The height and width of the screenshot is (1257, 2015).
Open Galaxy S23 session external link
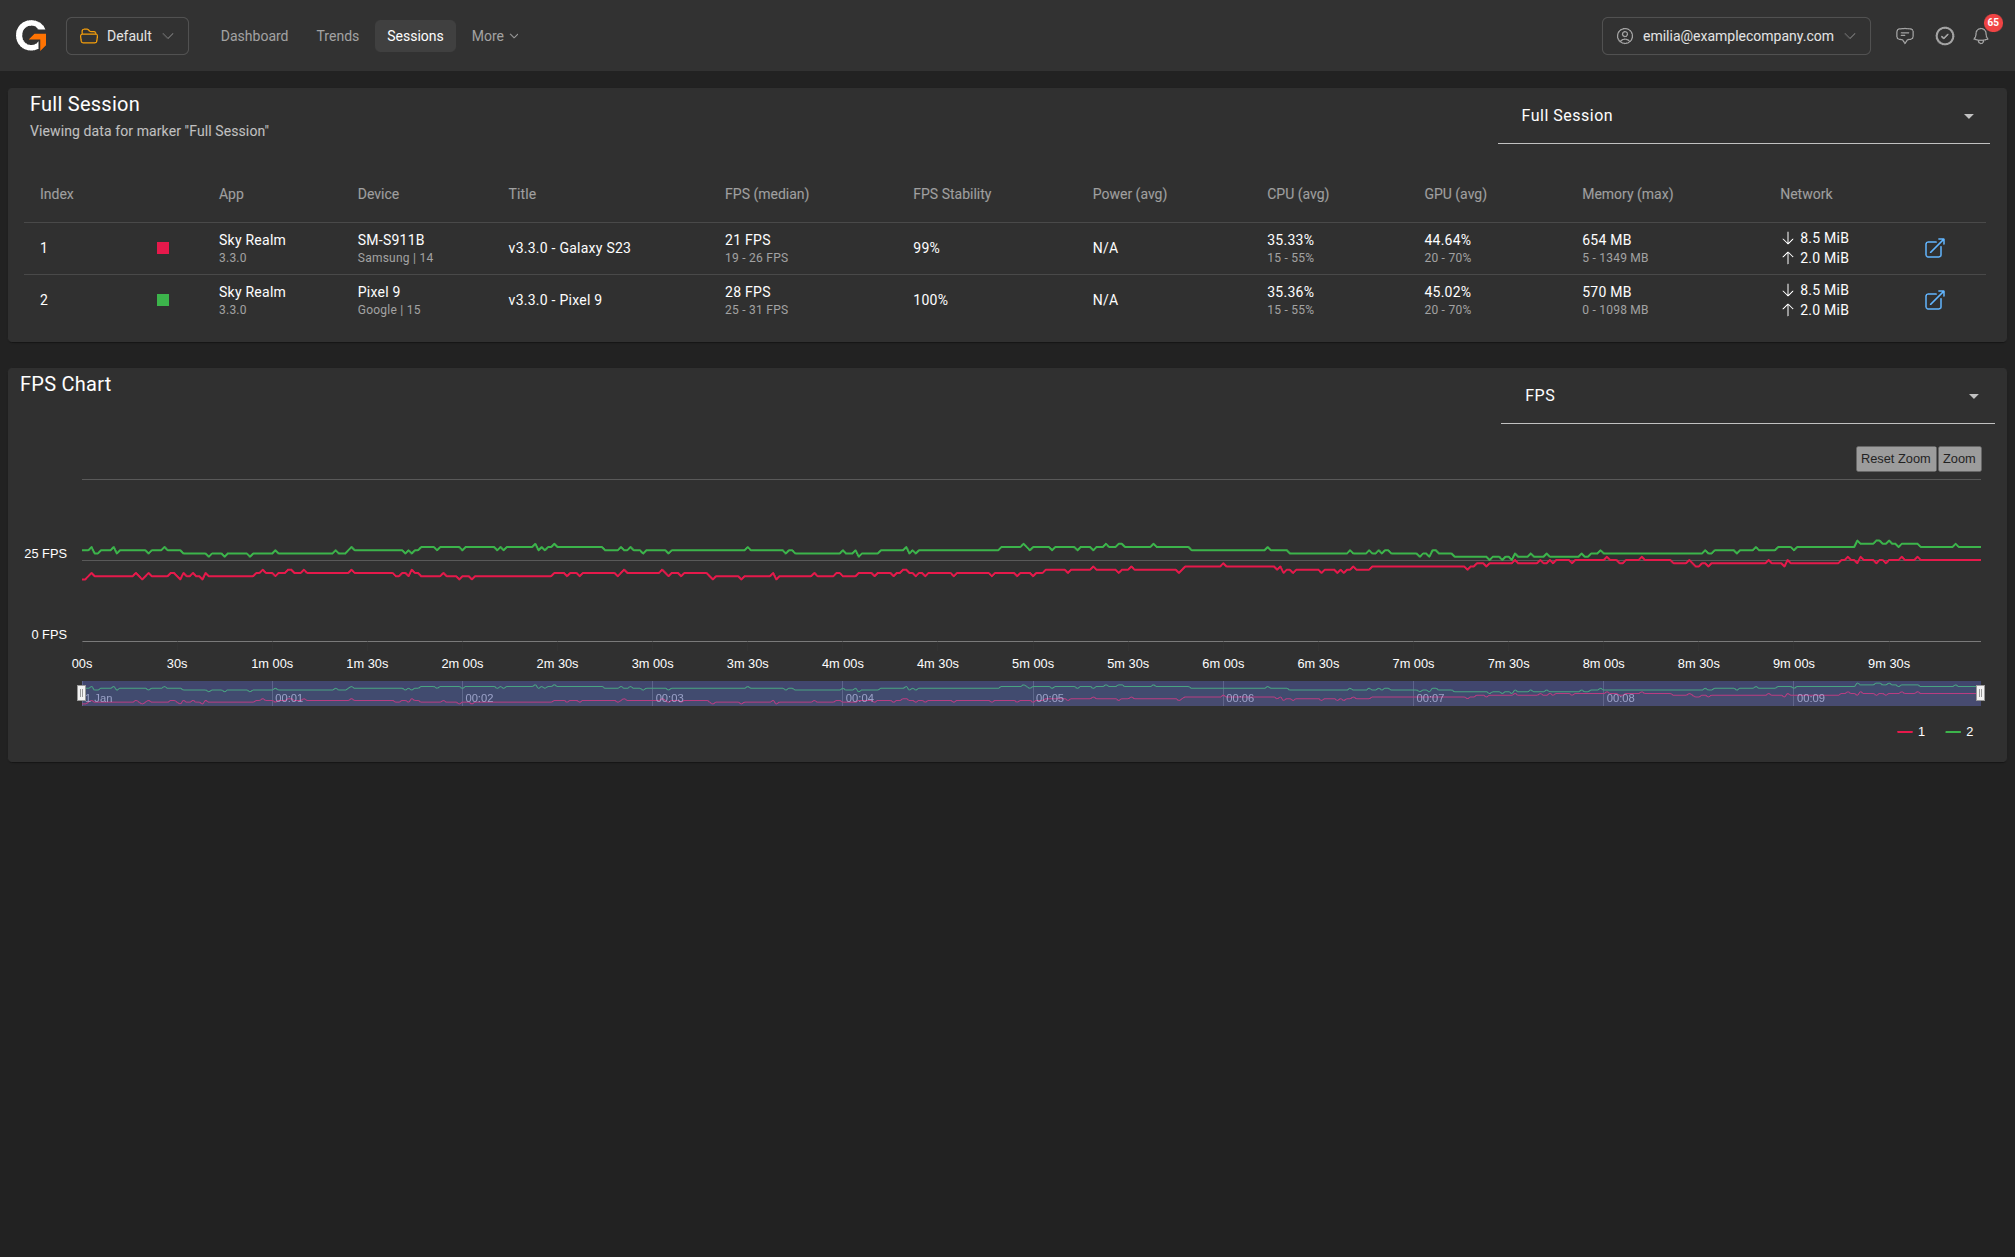point(1934,248)
